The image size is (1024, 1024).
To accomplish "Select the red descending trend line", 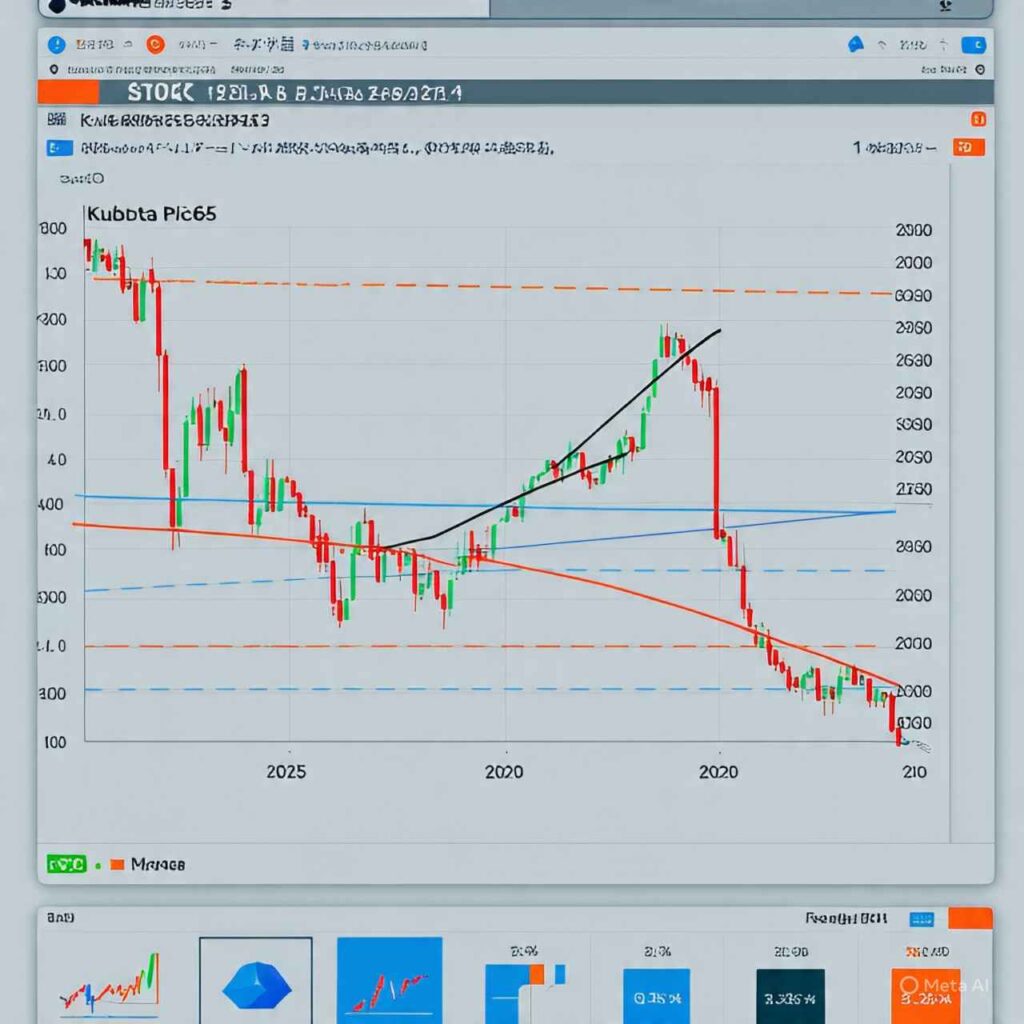I will click(487, 562).
